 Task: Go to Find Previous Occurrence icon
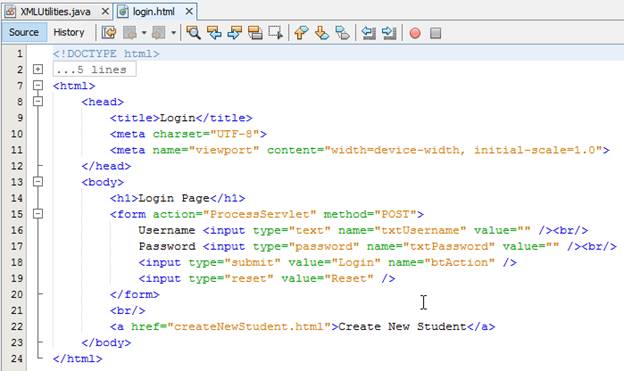[x=214, y=33]
